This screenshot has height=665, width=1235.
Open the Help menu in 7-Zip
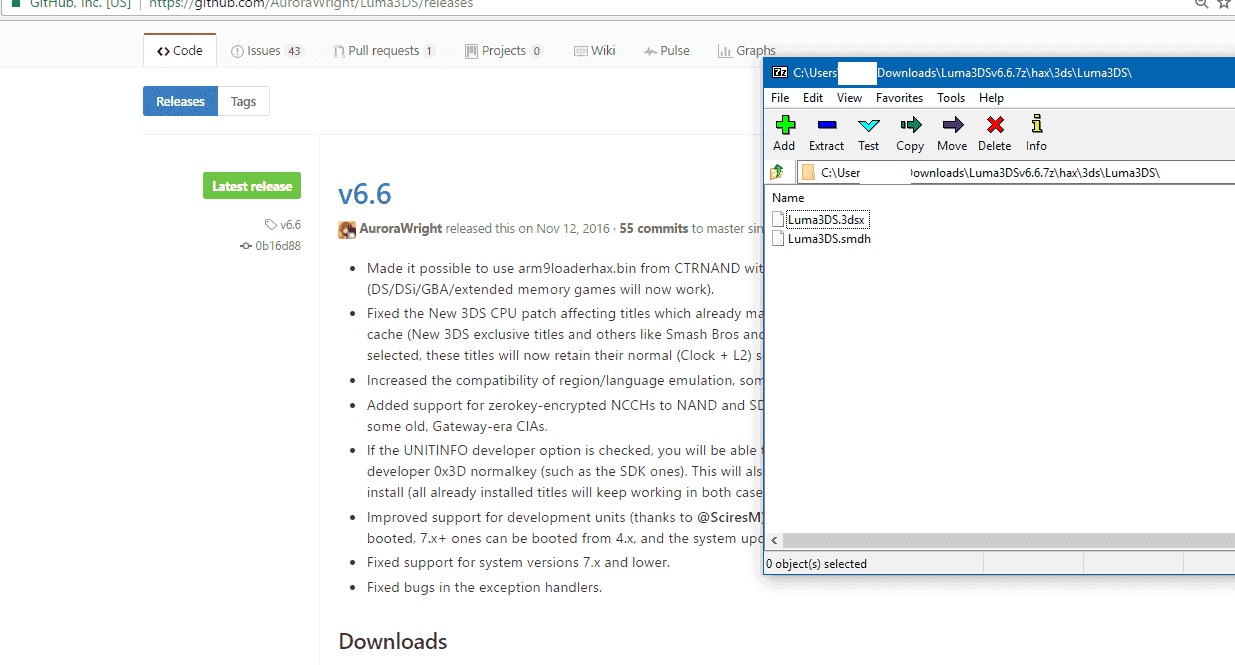tap(991, 98)
